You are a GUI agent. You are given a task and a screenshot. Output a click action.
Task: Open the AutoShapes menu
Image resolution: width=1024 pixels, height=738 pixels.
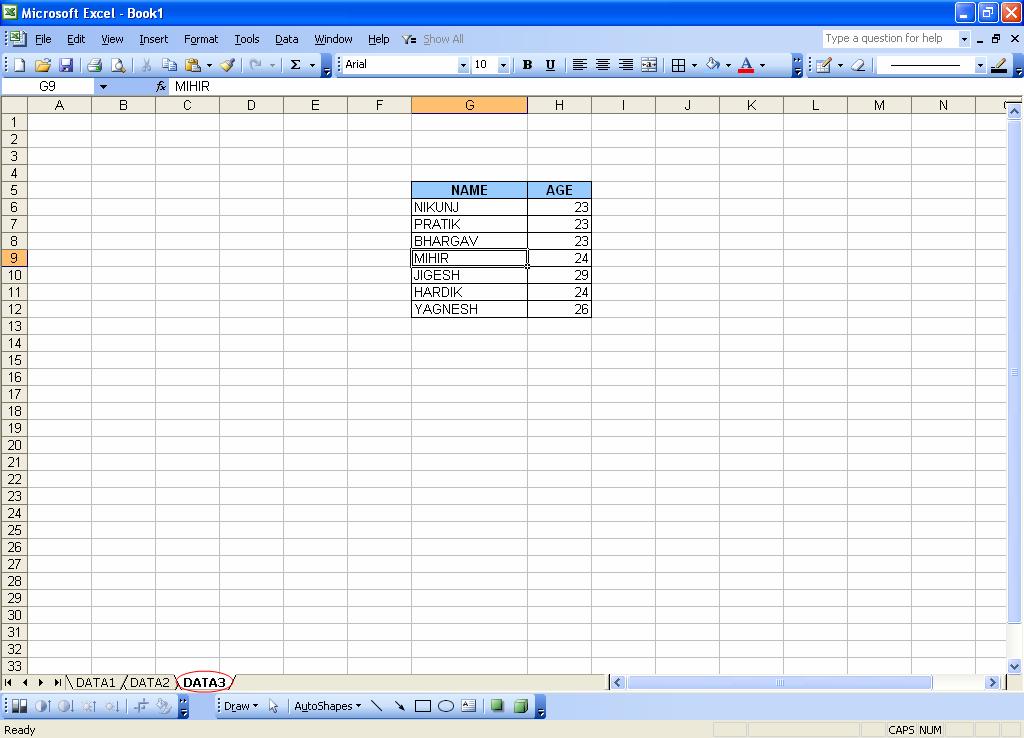(327, 706)
